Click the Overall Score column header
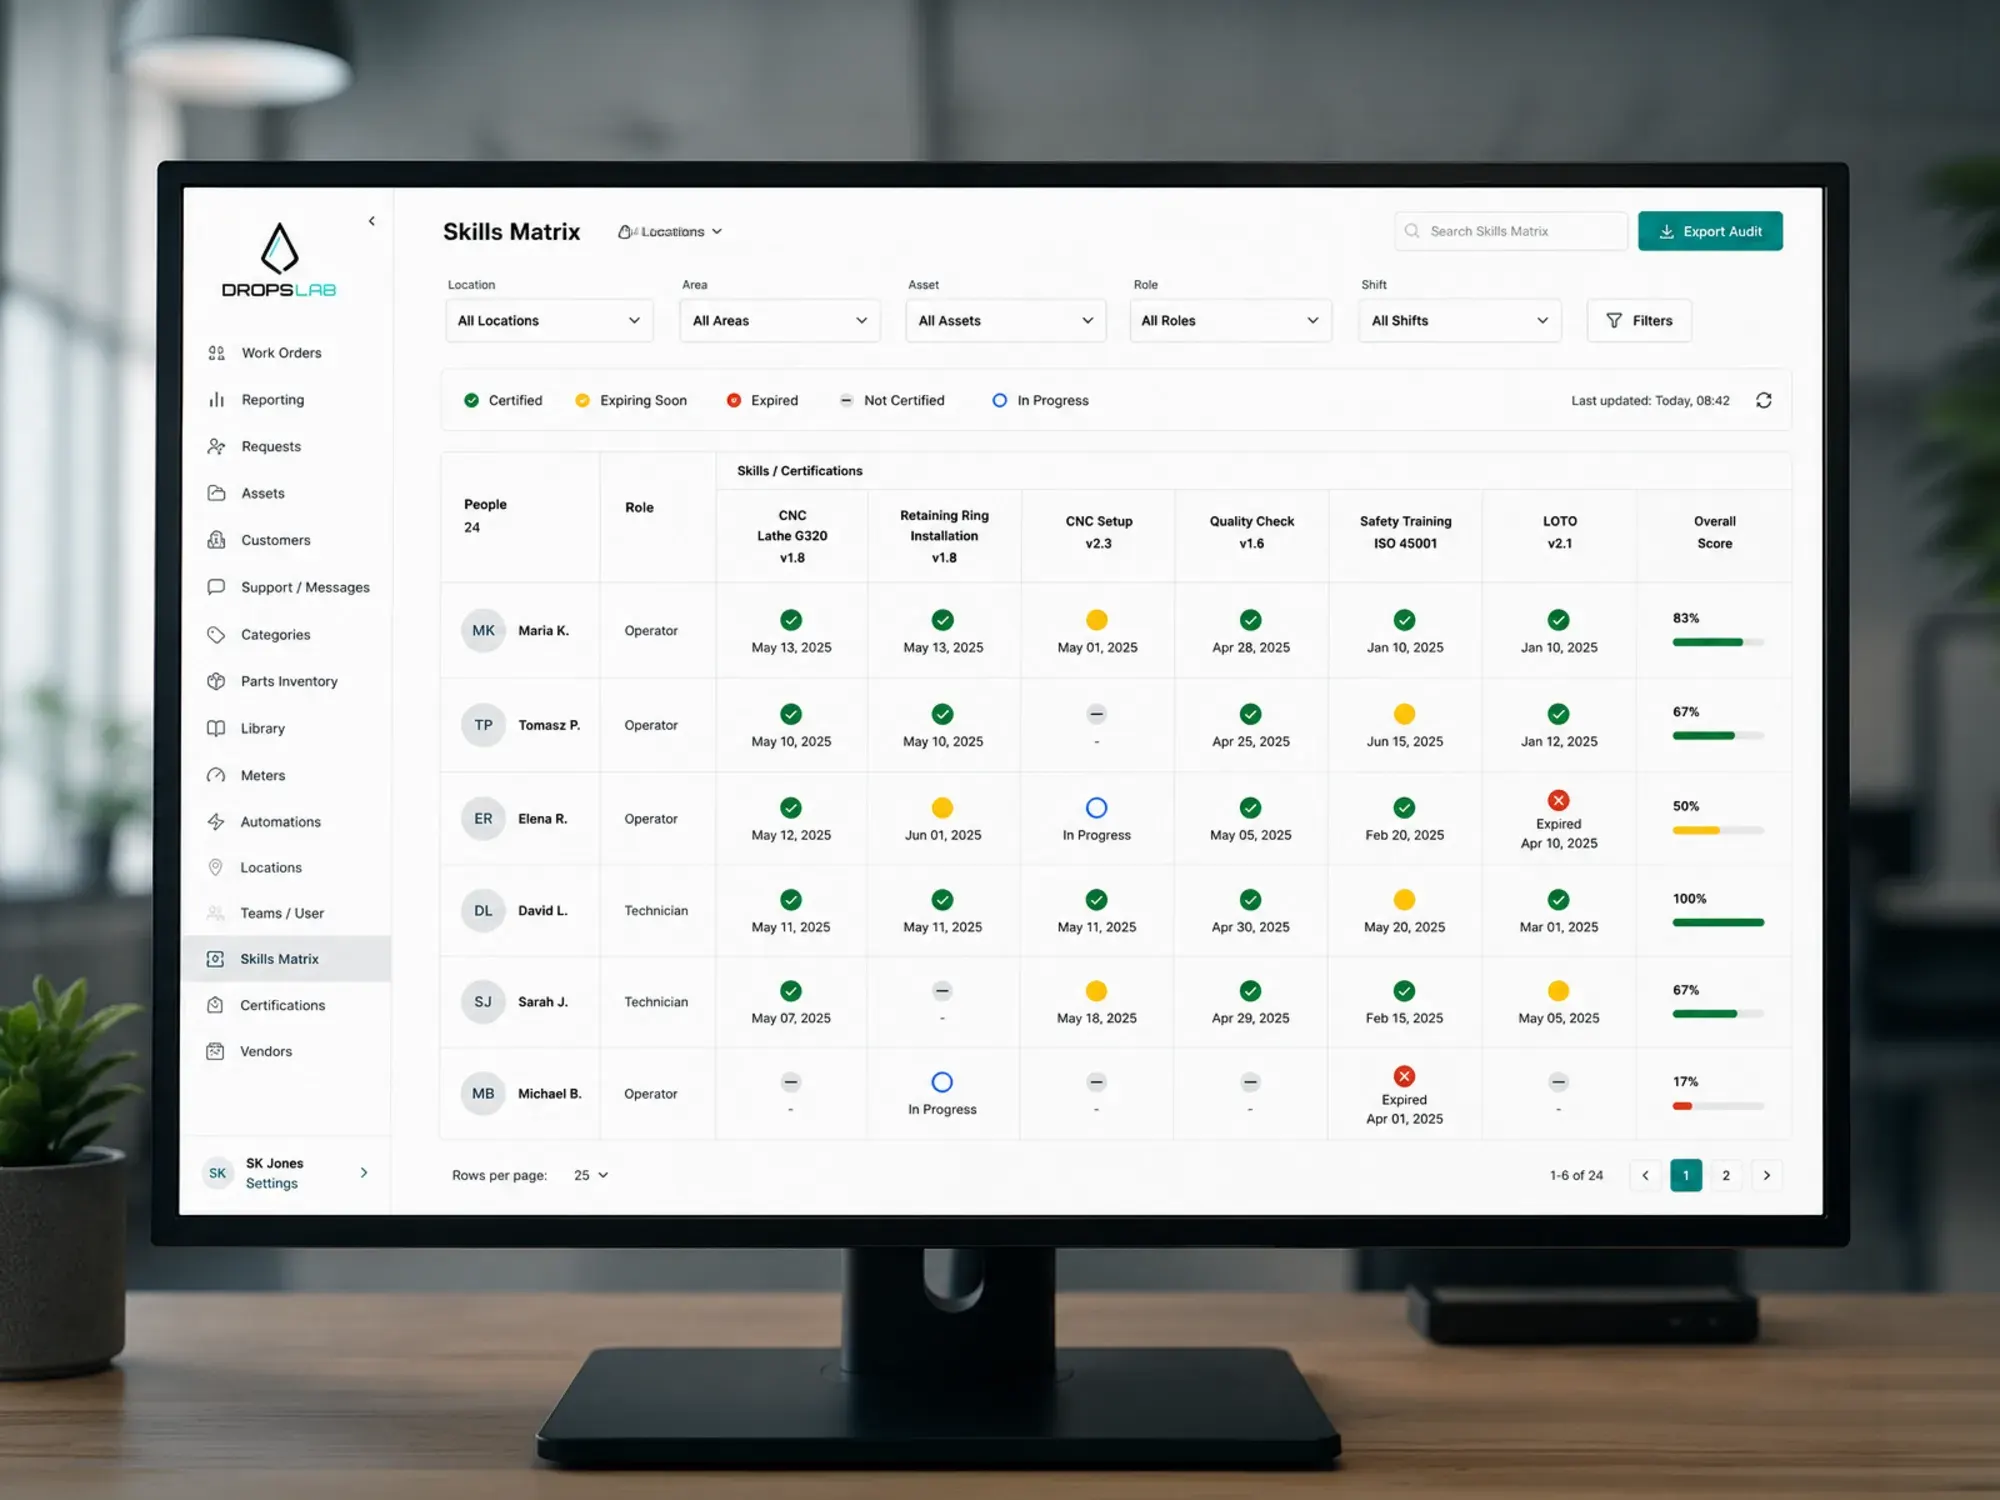Screen dimensions: 2000x1500 tap(1714, 532)
